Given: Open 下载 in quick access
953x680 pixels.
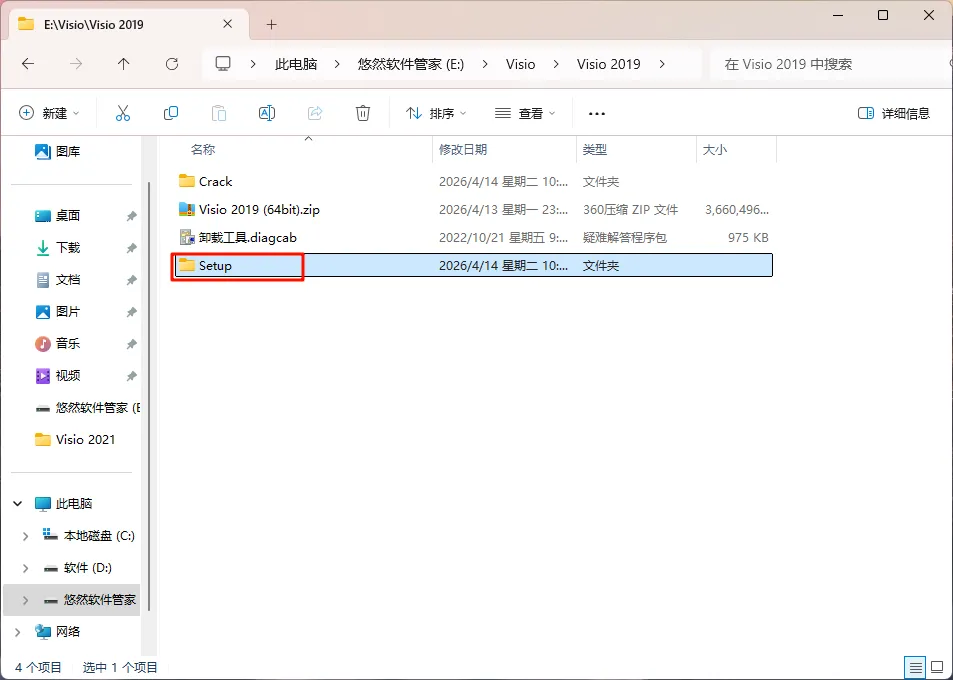Looking at the screenshot, I should click(58, 247).
